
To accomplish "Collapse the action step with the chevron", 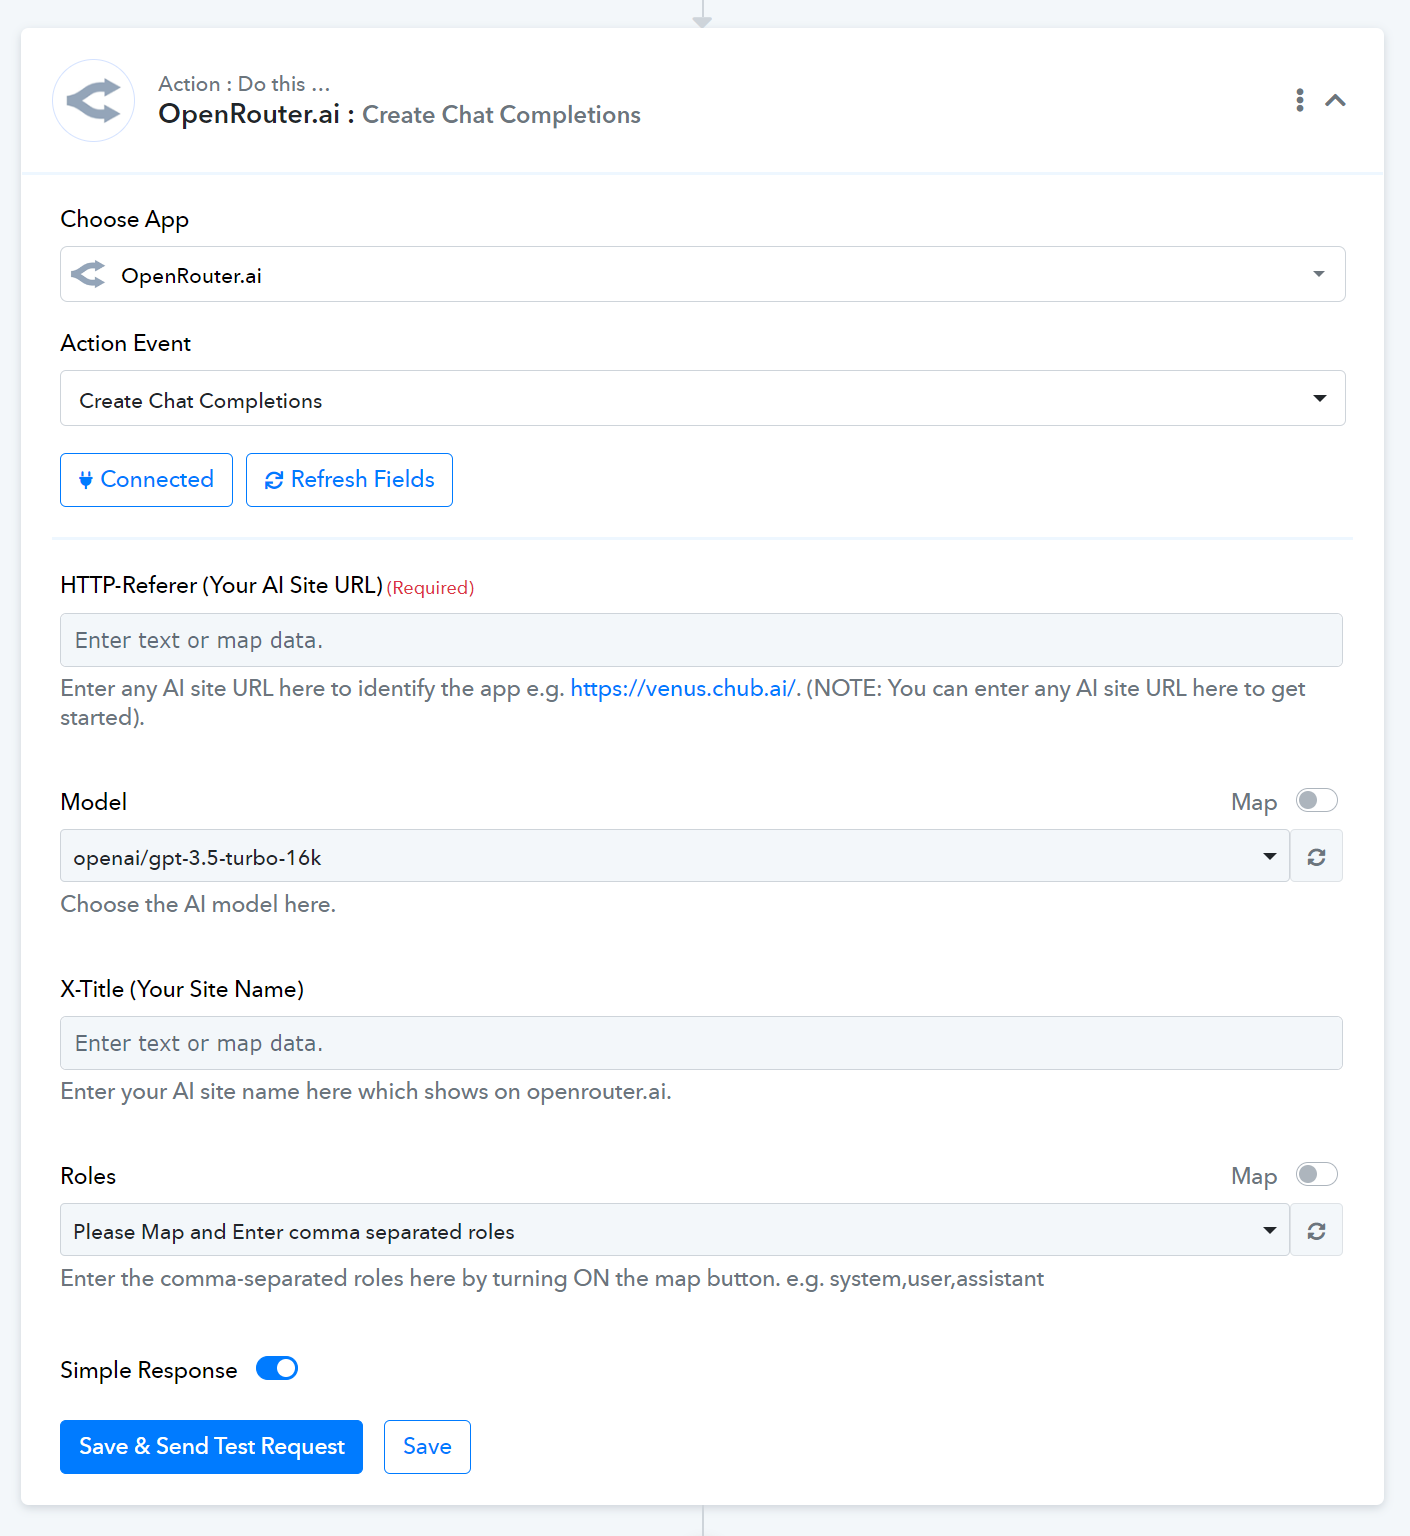I will 1335,100.
